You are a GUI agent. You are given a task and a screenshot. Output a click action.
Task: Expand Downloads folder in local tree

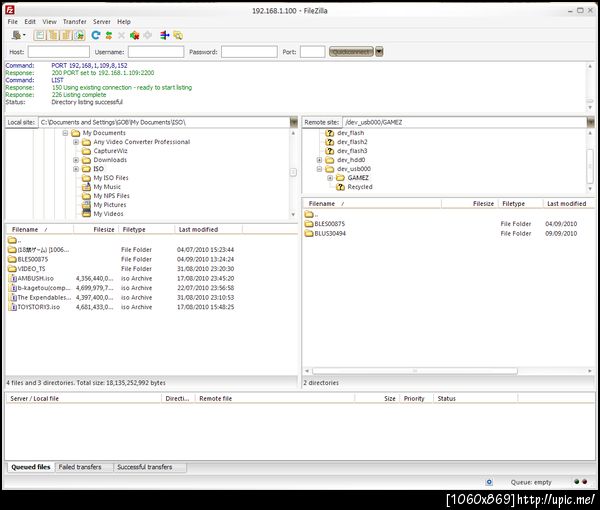(x=76, y=160)
